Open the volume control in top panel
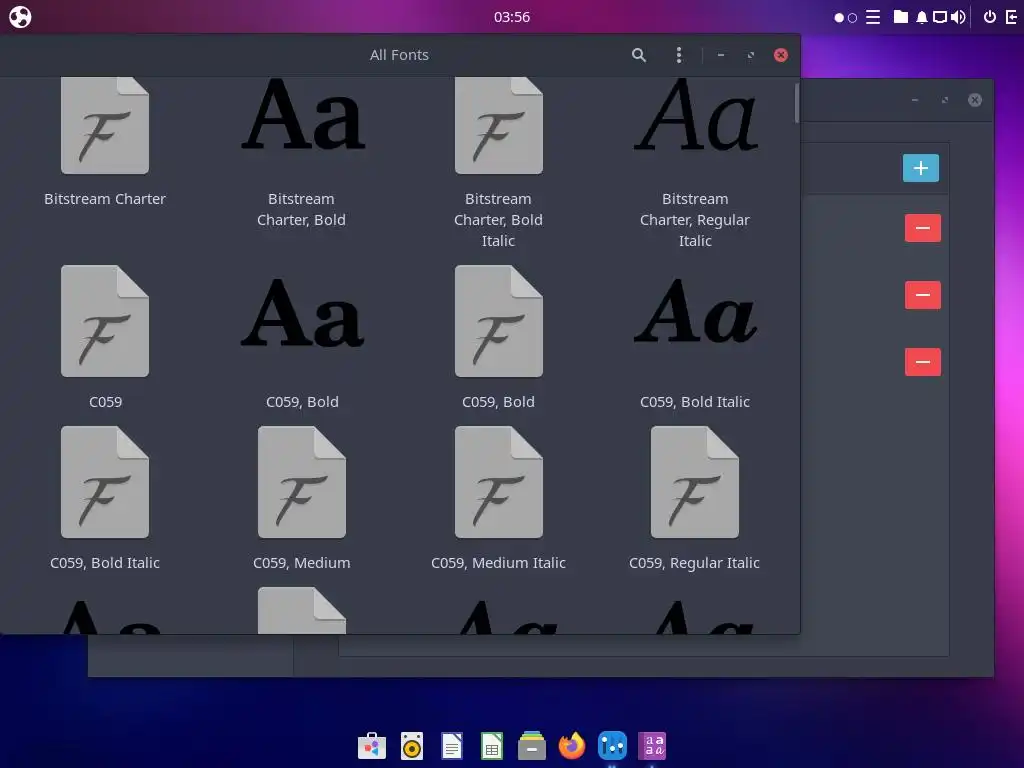Screen dimensions: 1024x768 tap(958, 17)
